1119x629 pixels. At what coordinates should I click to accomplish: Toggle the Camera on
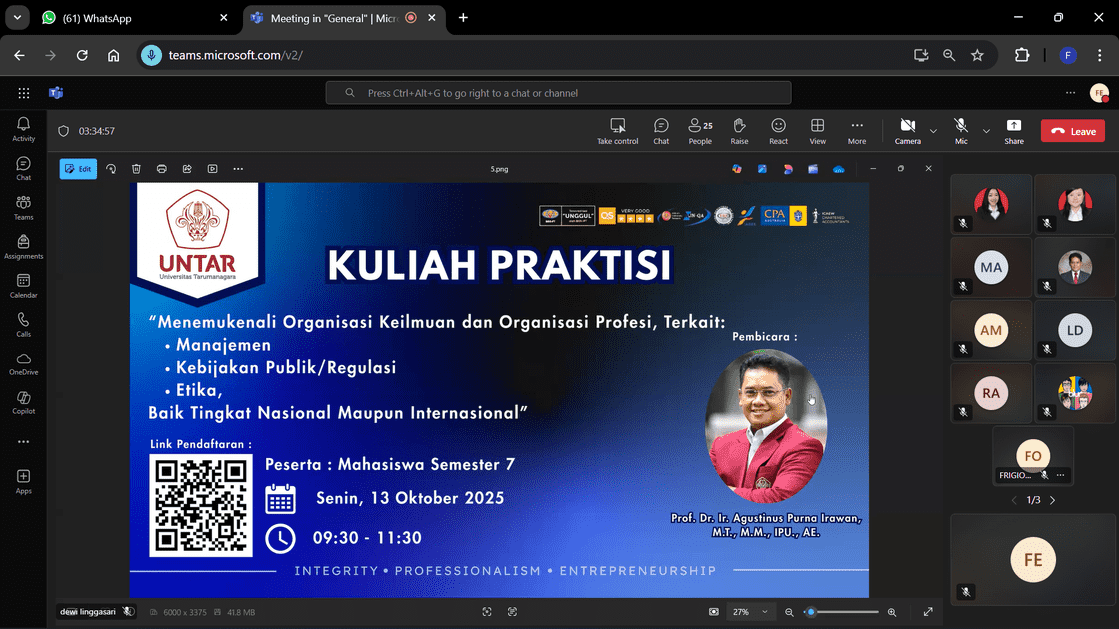[907, 130]
